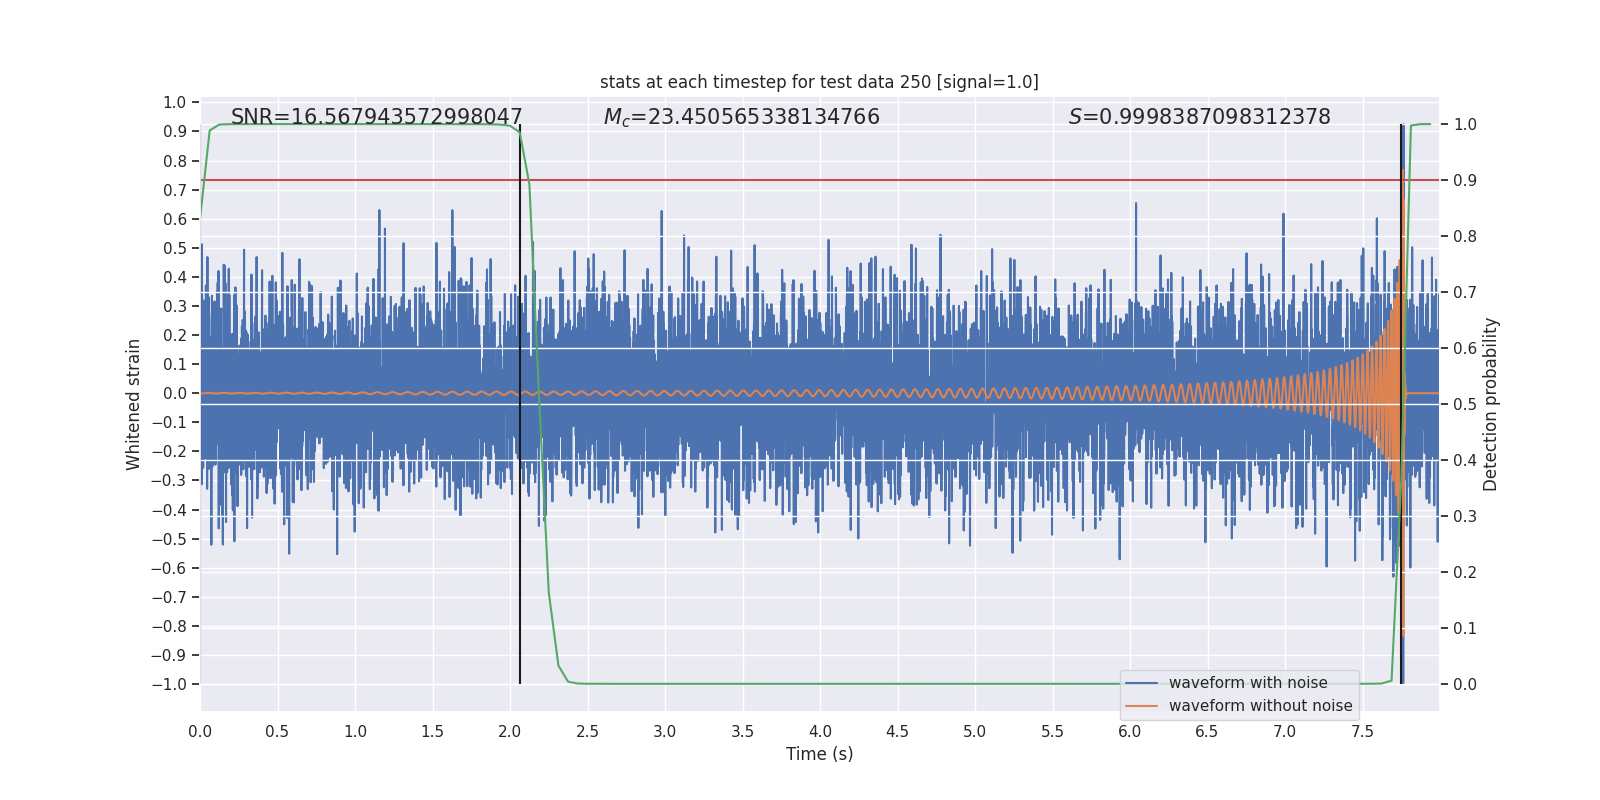Click the plot title about test data 250
This screenshot has width=1600, height=800.
pos(819,82)
